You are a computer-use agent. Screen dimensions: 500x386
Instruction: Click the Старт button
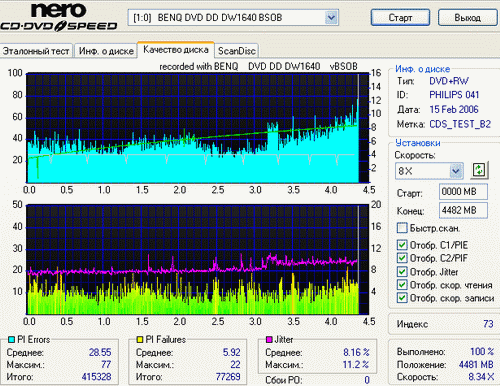(x=400, y=17)
